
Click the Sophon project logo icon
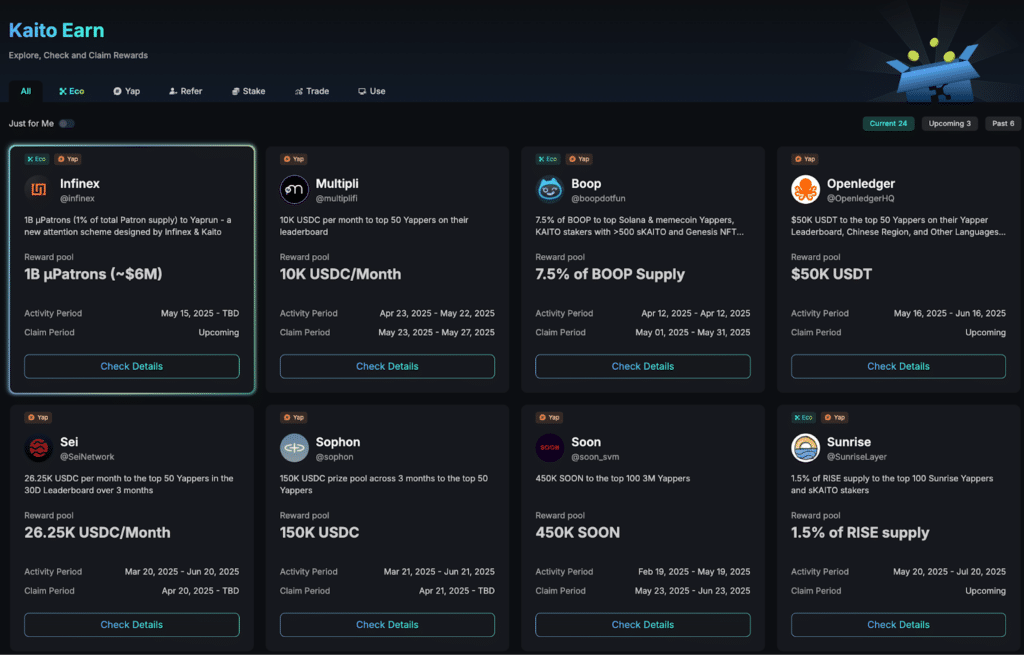pyautogui.click(x=294, y=448)
